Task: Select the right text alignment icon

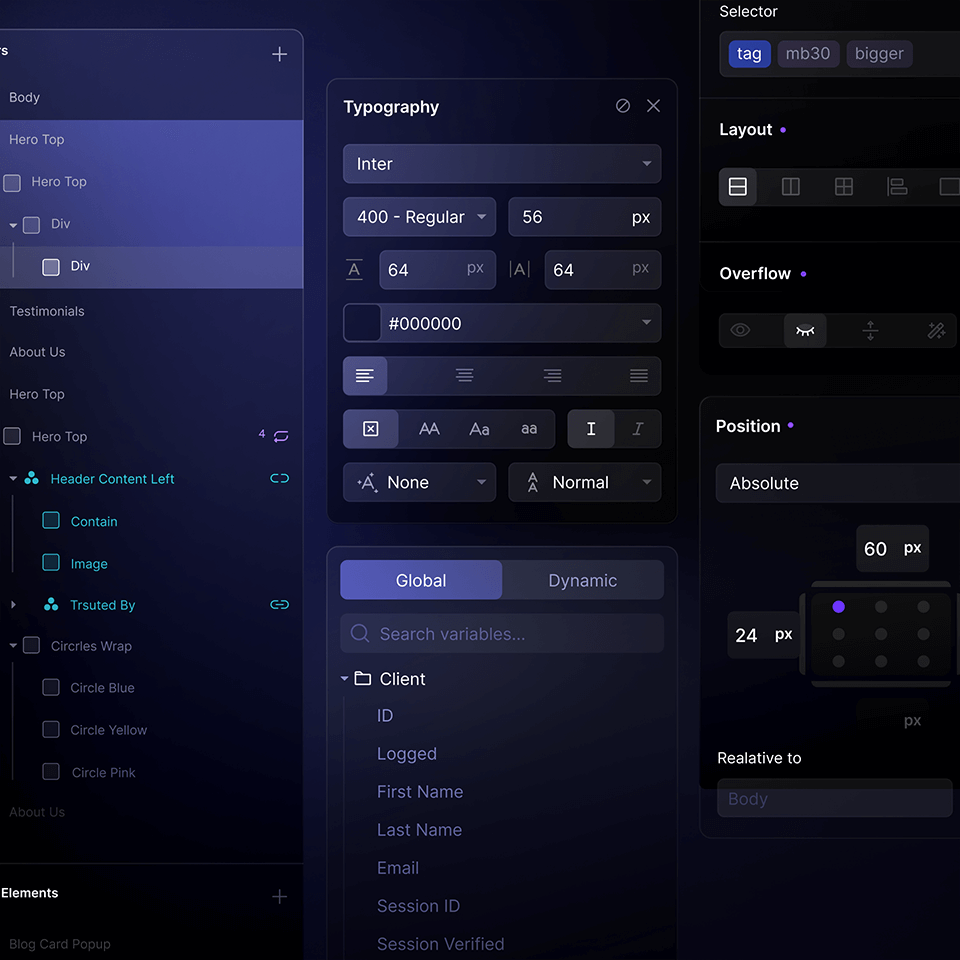Action: click(x=552, y=376)
